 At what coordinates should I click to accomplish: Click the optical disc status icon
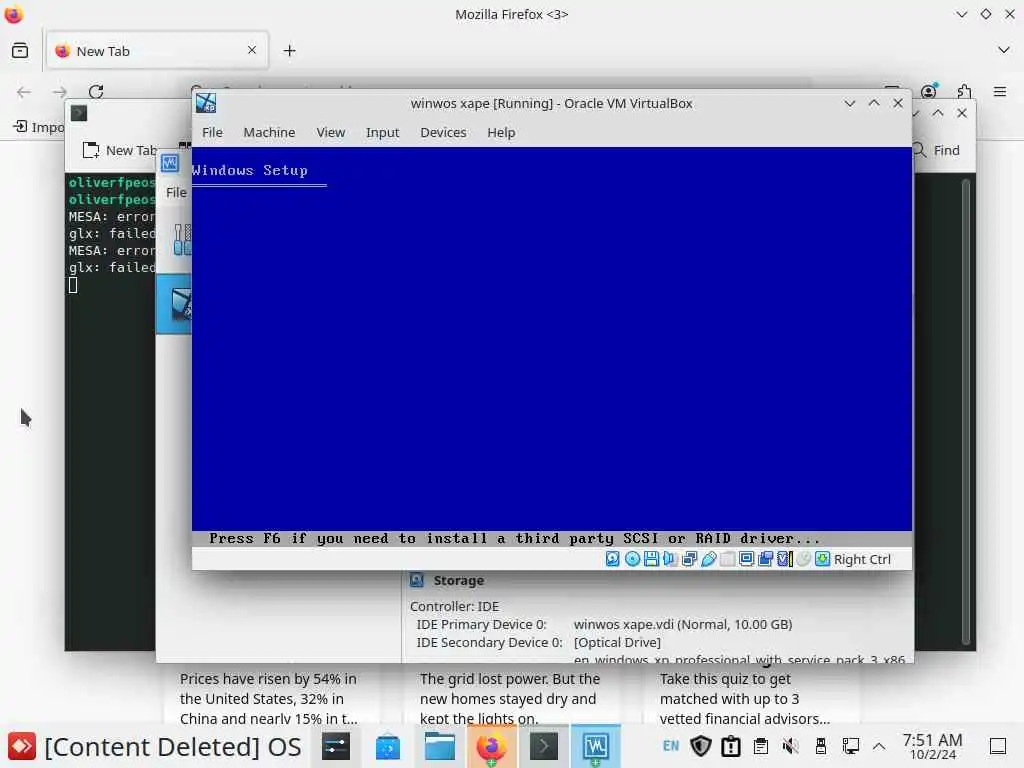[x=632, y=559]
